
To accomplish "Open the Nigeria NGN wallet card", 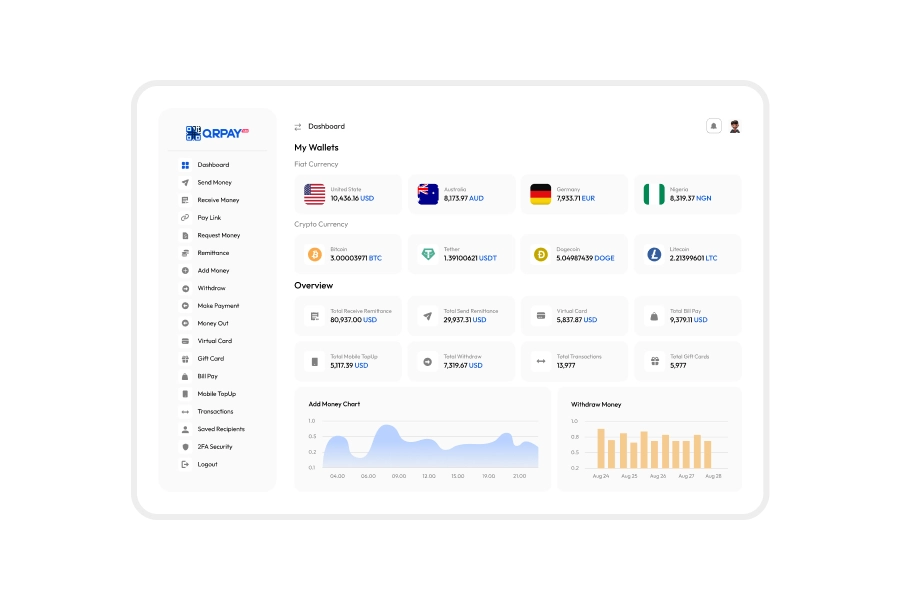I will 688,194.
